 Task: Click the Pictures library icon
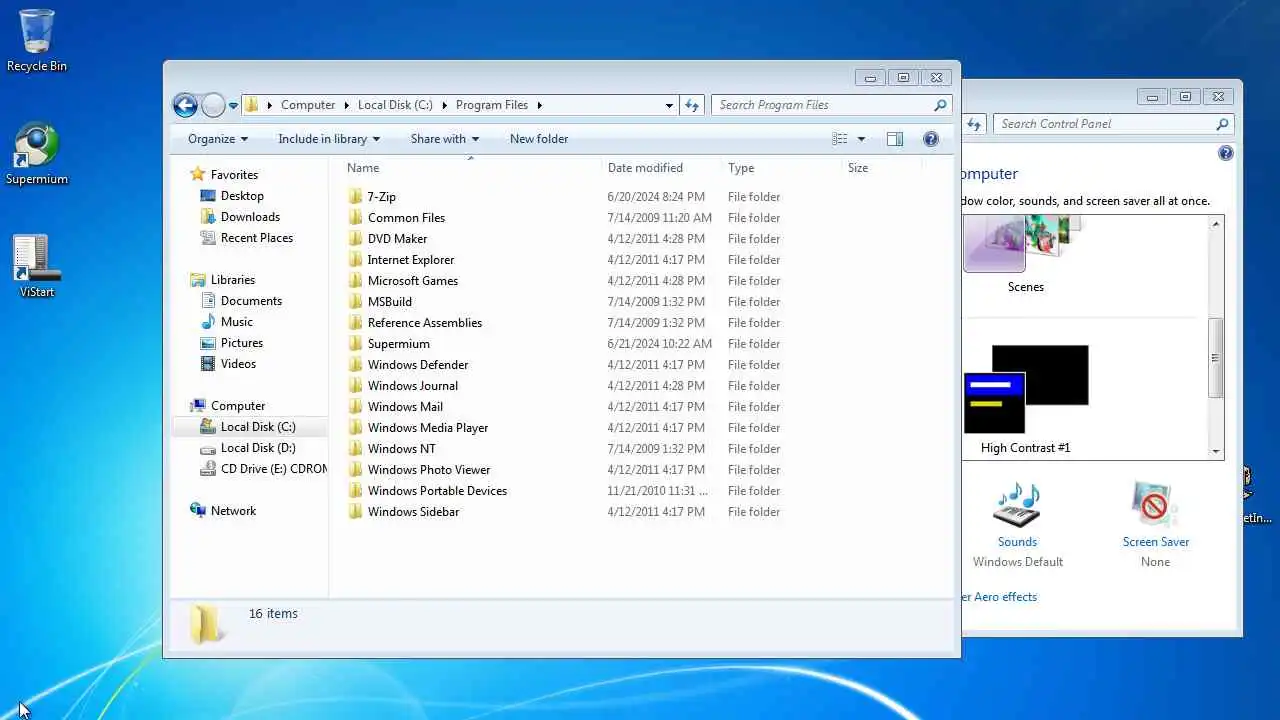tap(208, 343)
